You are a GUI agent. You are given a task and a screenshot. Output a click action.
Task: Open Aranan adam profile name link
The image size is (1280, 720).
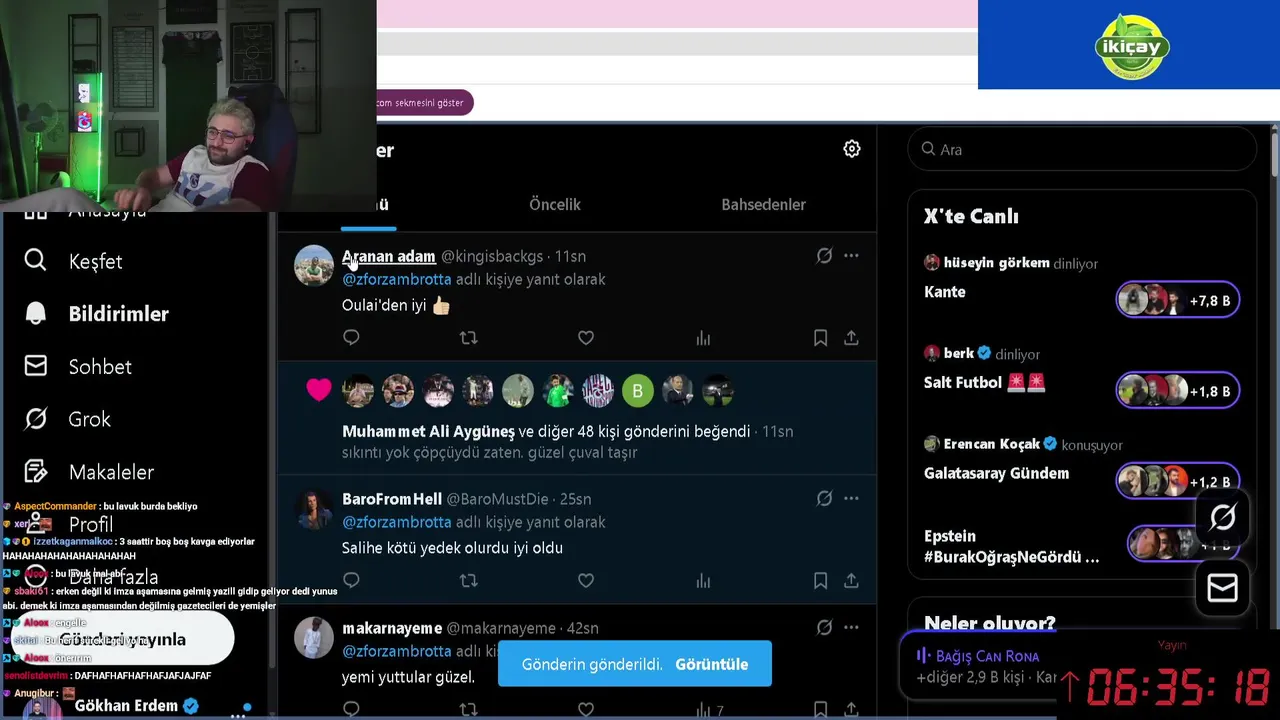click(x=389, y=256)
